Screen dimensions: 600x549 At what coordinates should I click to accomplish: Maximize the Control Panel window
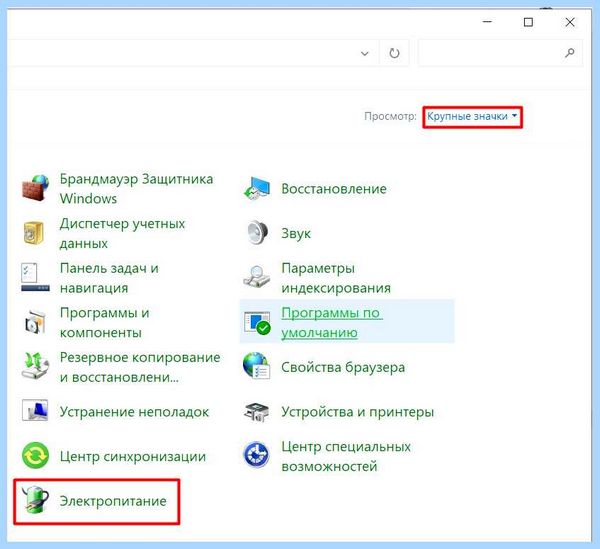[528, 22]
